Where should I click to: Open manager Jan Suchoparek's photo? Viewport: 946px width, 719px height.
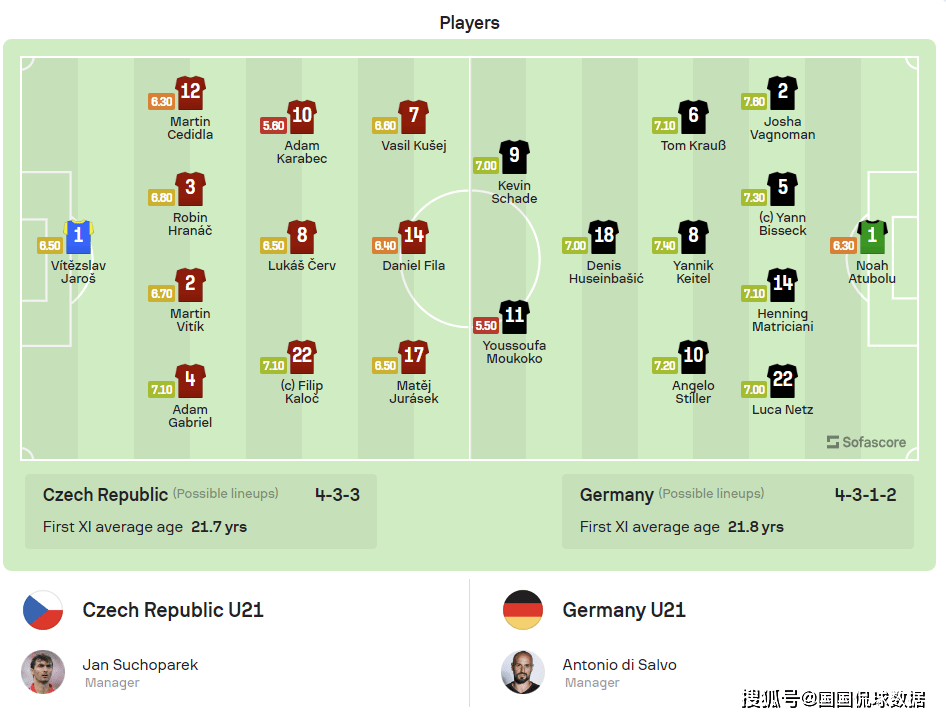[x=43, y=672]
